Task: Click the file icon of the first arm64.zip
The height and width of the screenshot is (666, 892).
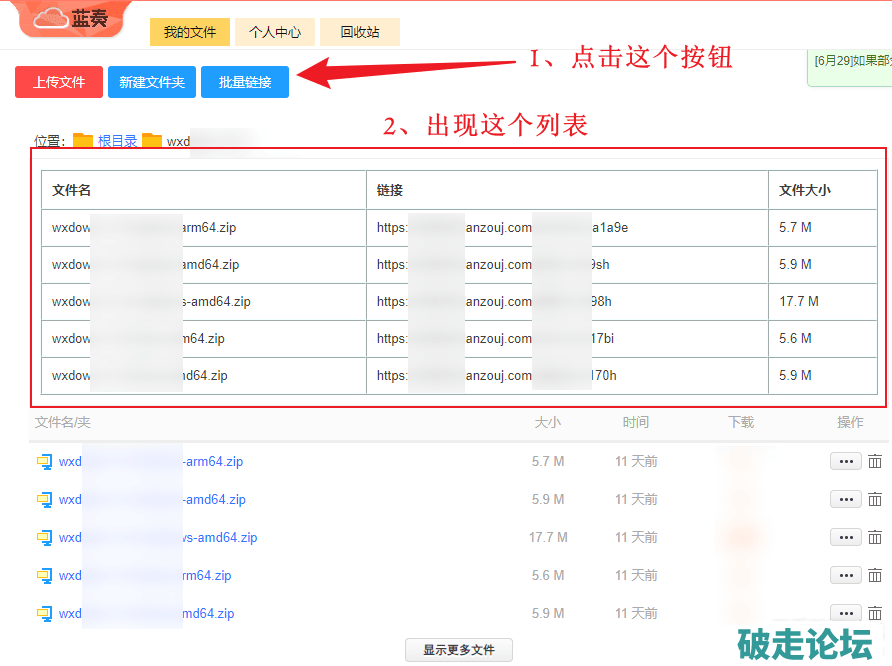Action: tap(44, 462)
